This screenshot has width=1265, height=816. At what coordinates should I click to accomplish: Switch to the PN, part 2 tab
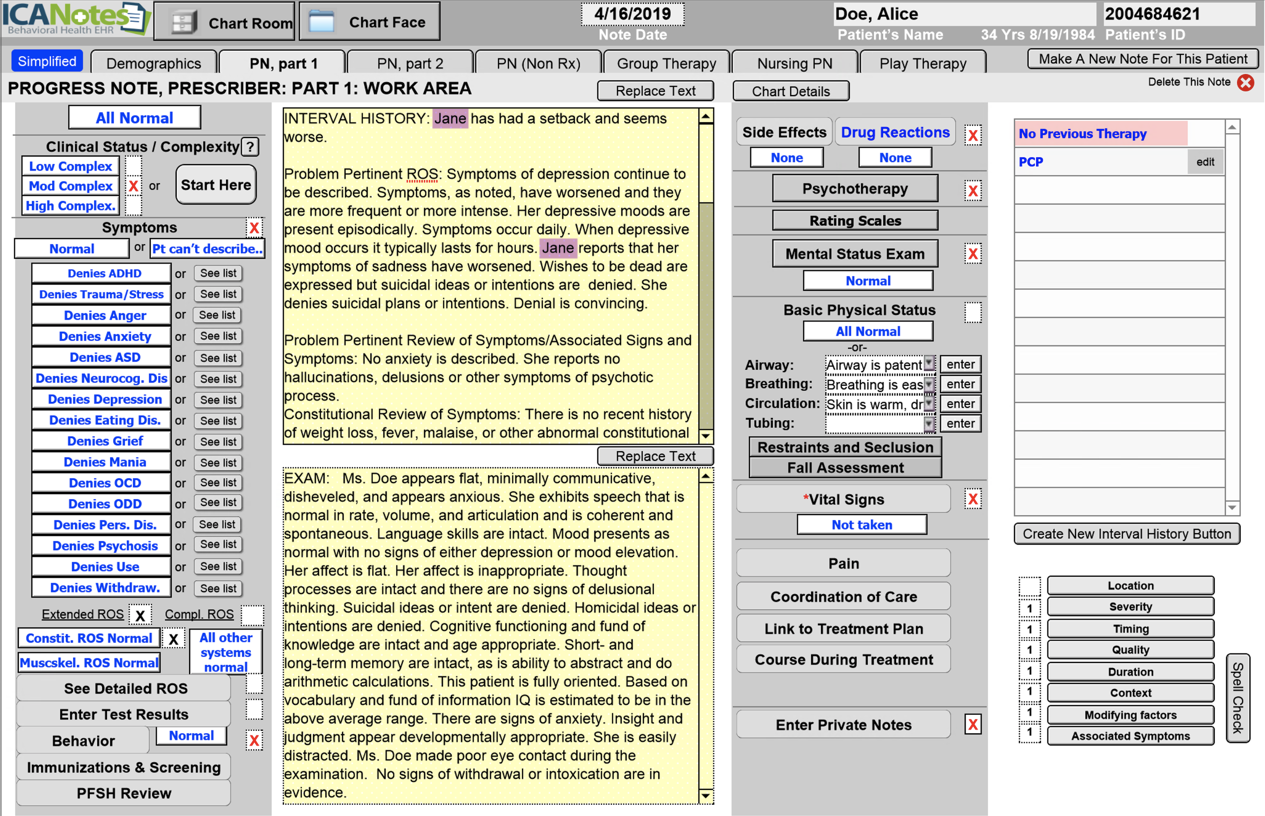pyautogui.click(x=410, y=63)
